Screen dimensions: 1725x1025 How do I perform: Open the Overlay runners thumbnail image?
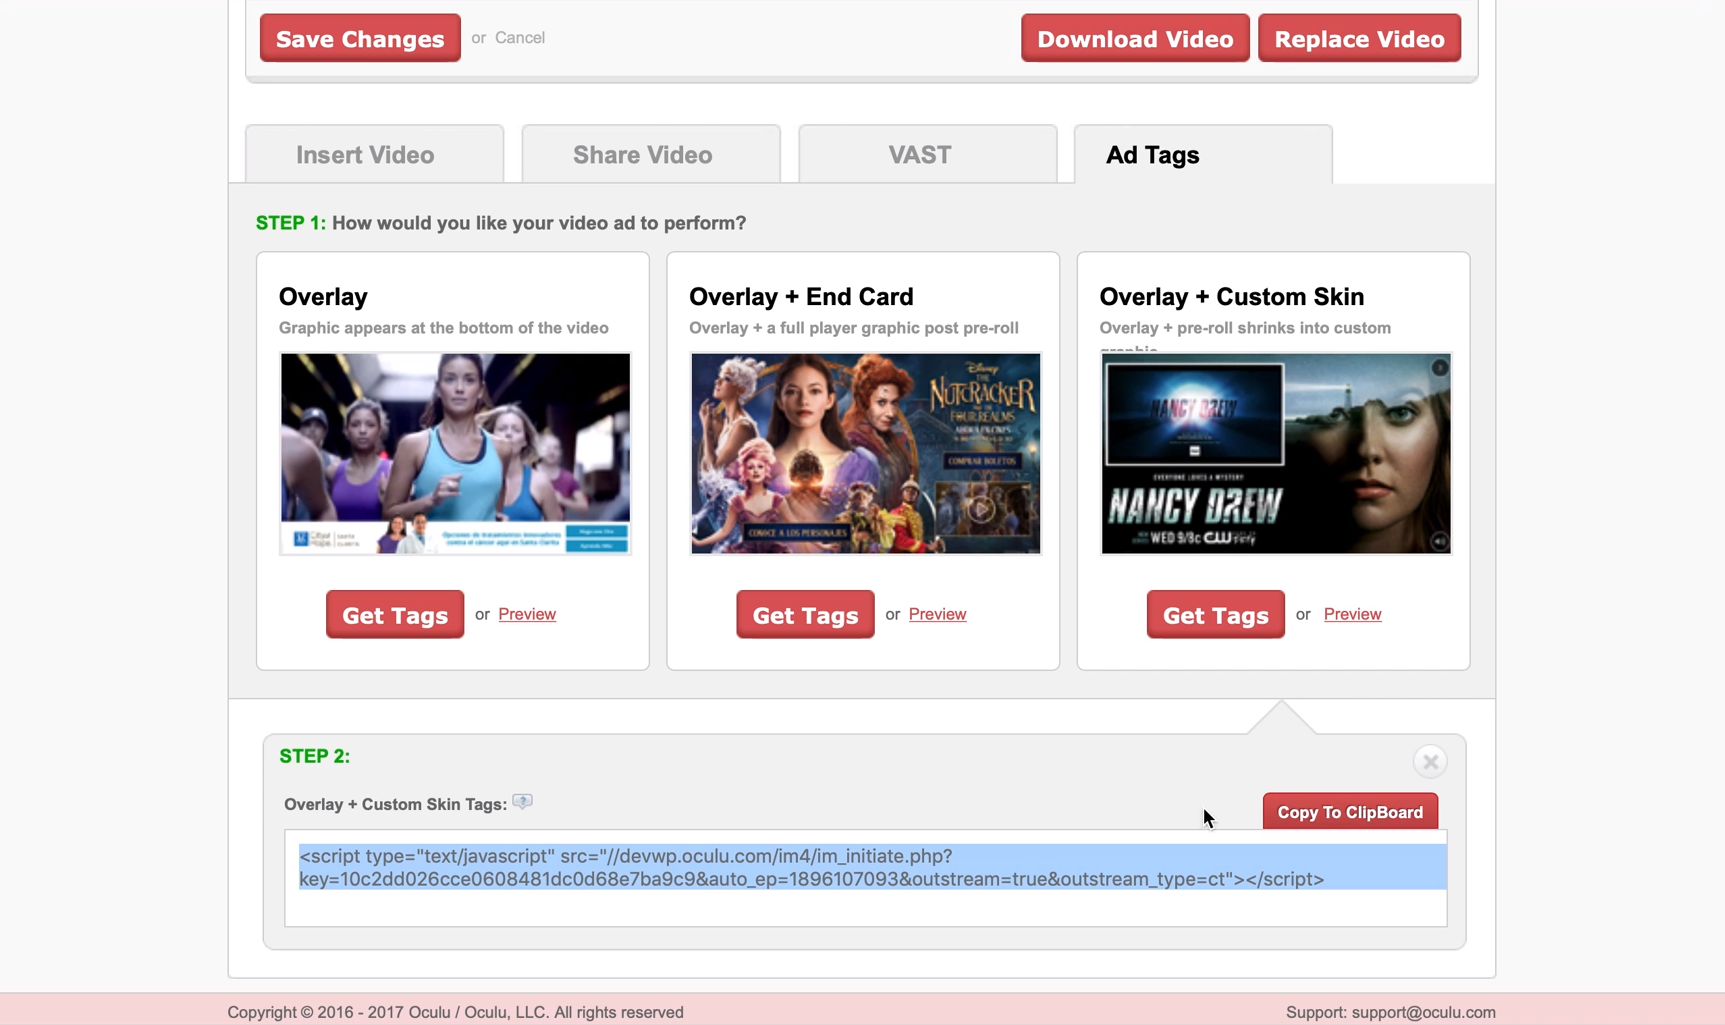(455, 453)
